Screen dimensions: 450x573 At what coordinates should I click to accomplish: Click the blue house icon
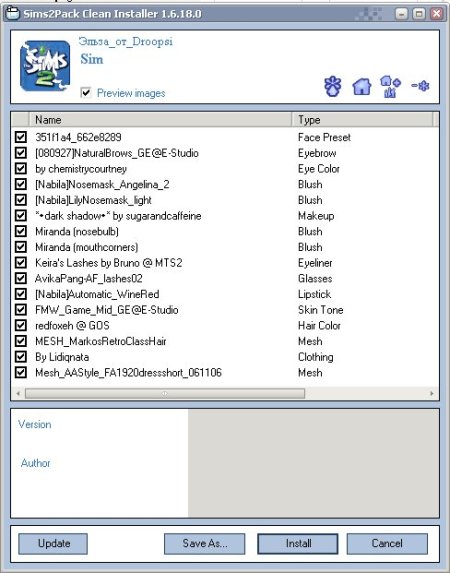[362, 87]
